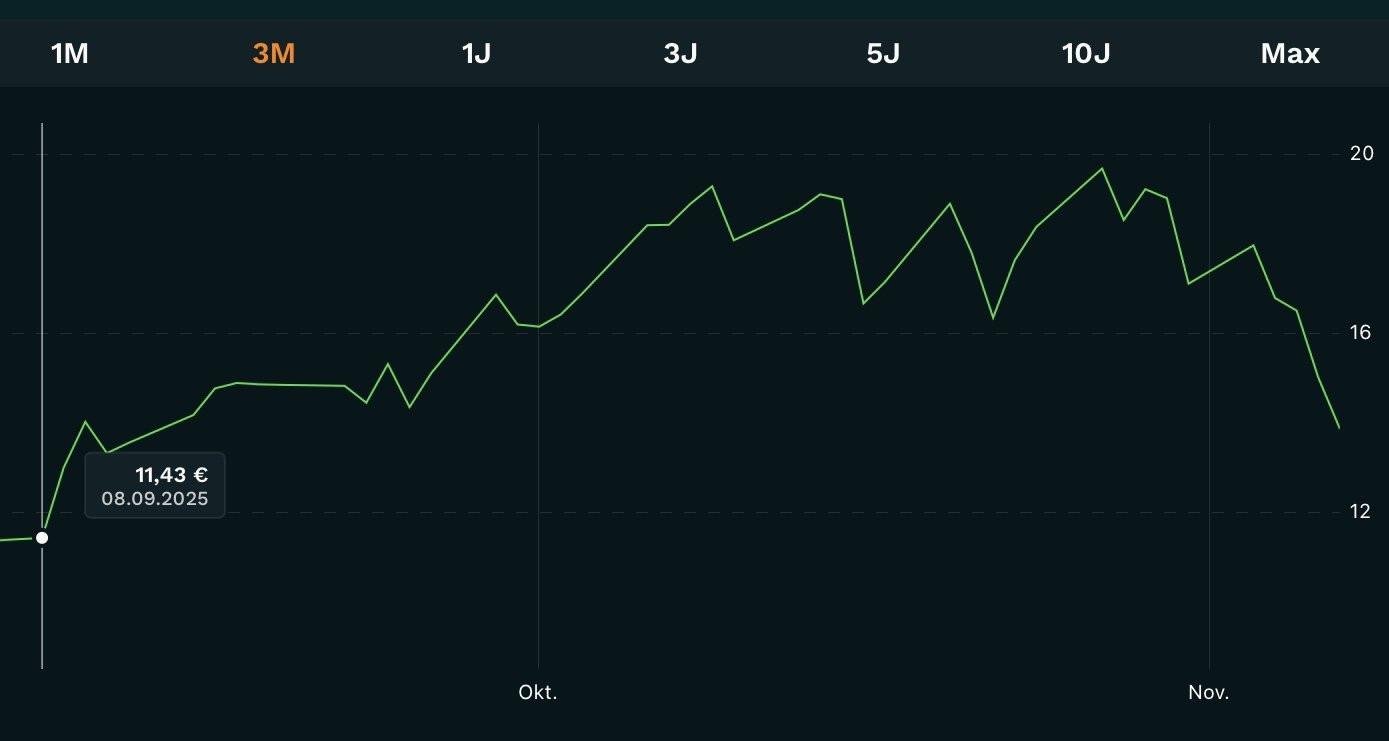Click the Okt. month axis label
Screen dimensions: 1389x741
coord(538,692)
